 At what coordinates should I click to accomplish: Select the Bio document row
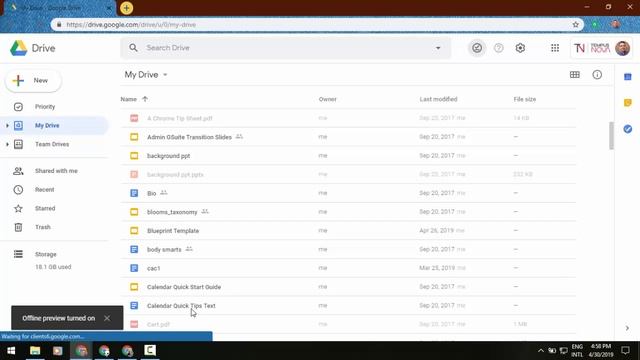tap(348, 193)
